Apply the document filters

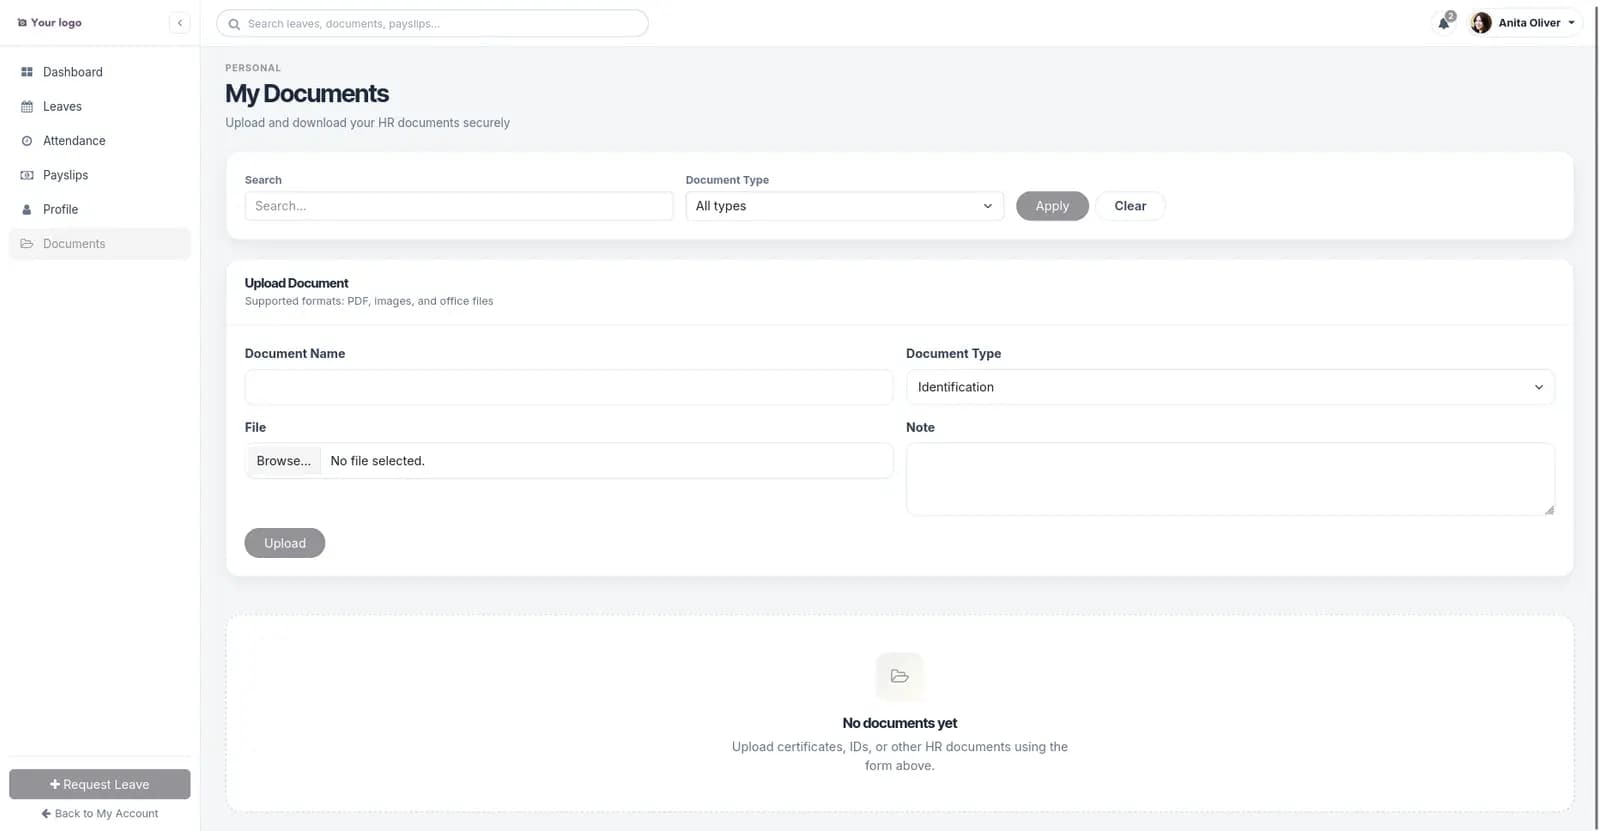[1052, 206]
